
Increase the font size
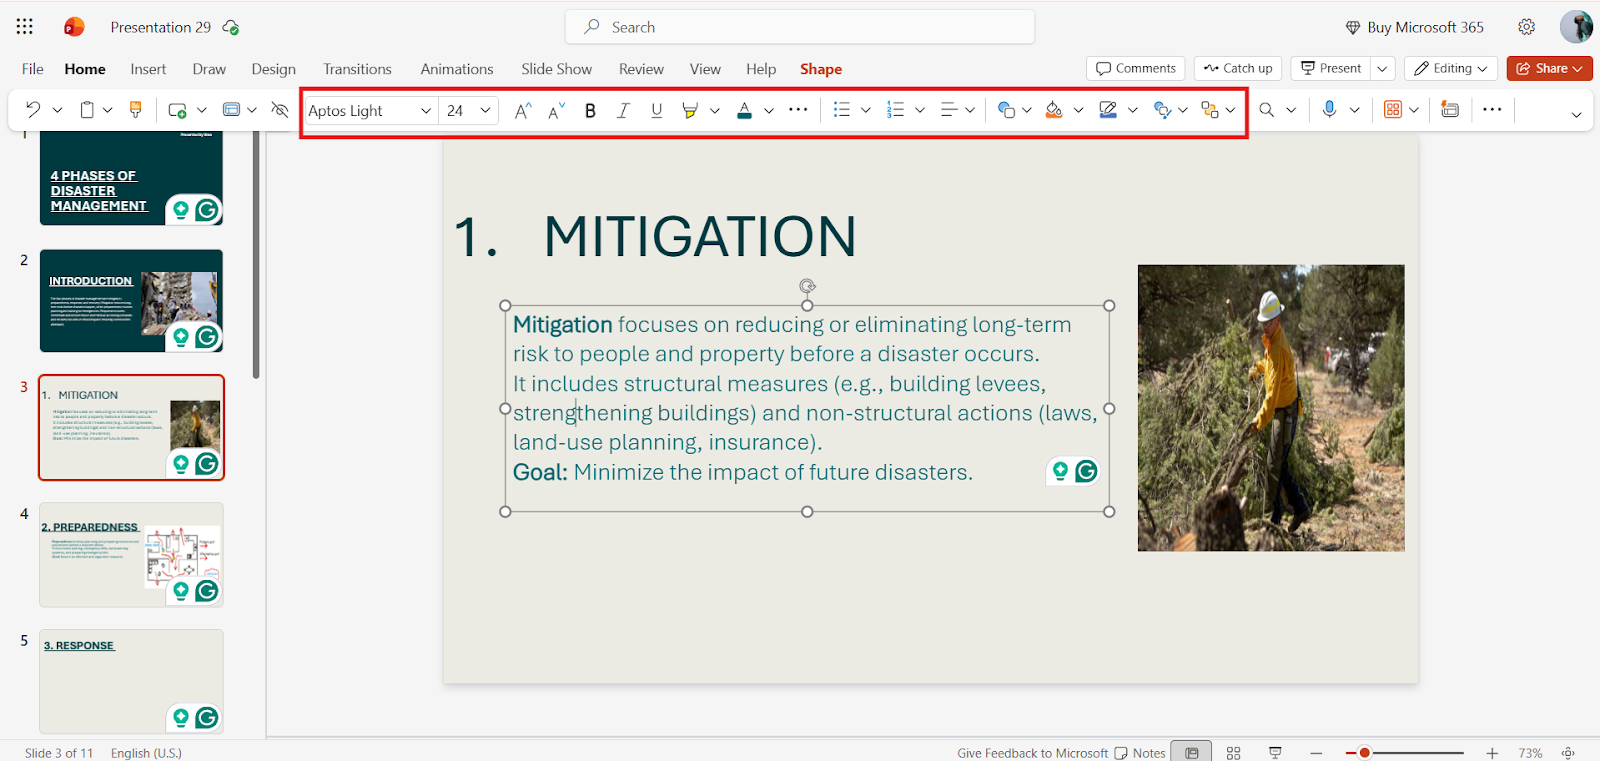point(523,111)
